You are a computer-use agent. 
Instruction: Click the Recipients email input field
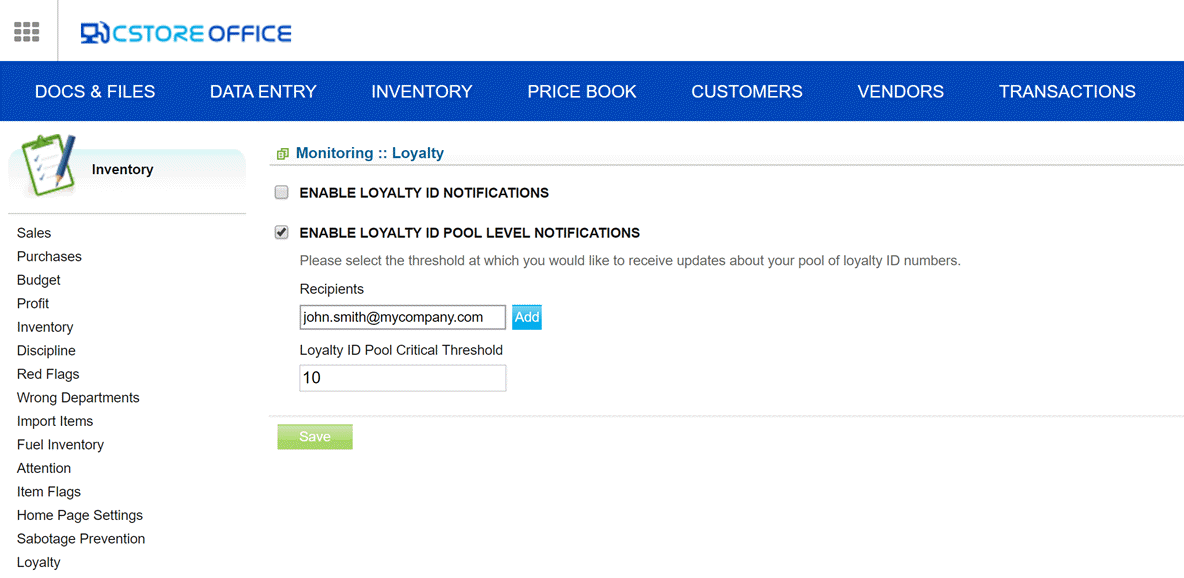[x=402, y=317]
